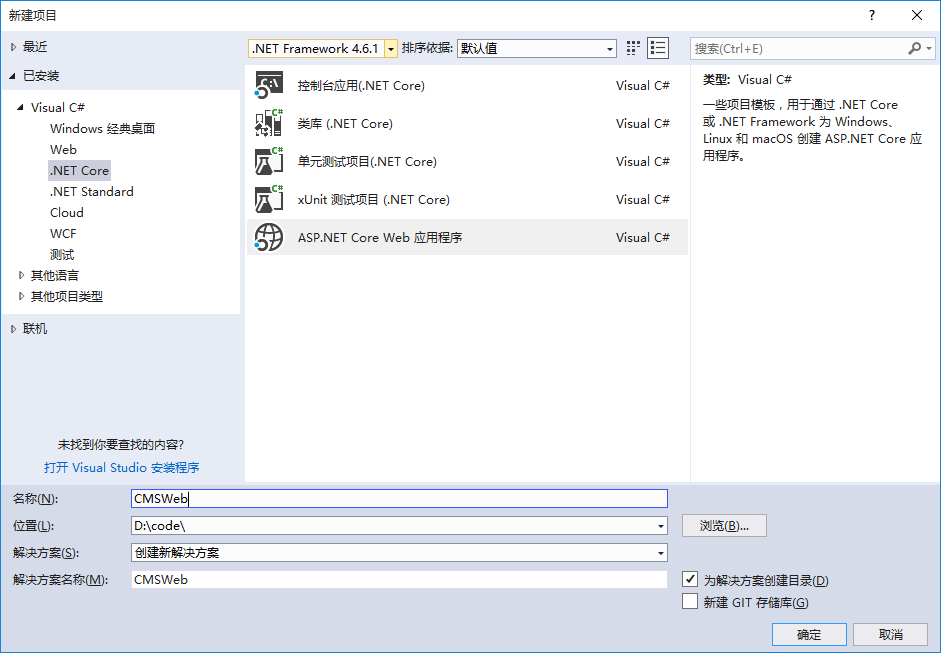941x653 pixels.
Task: Select Windows 经典桌面 category
Action: [x=103, y=128]
